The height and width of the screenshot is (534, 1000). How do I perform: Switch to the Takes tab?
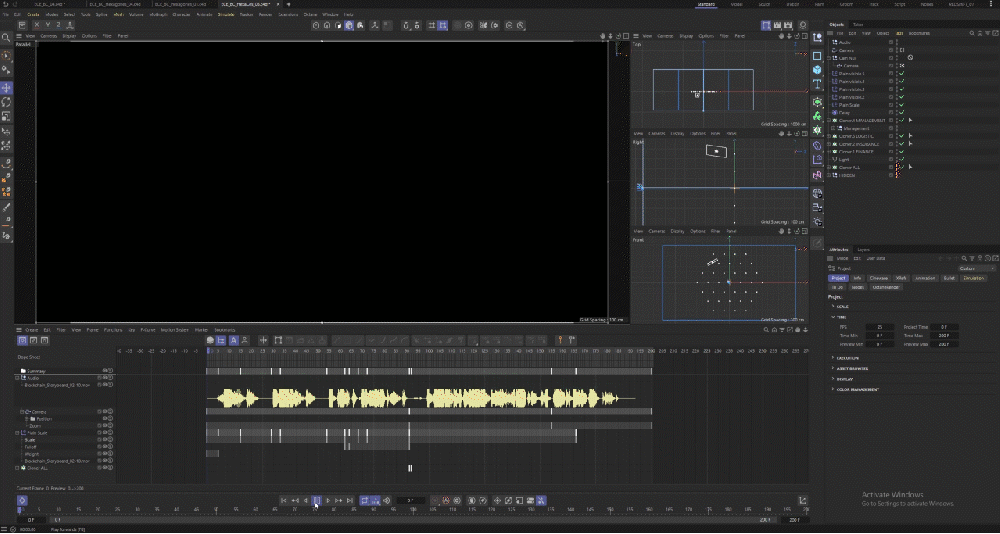click(x=858, y=25)
